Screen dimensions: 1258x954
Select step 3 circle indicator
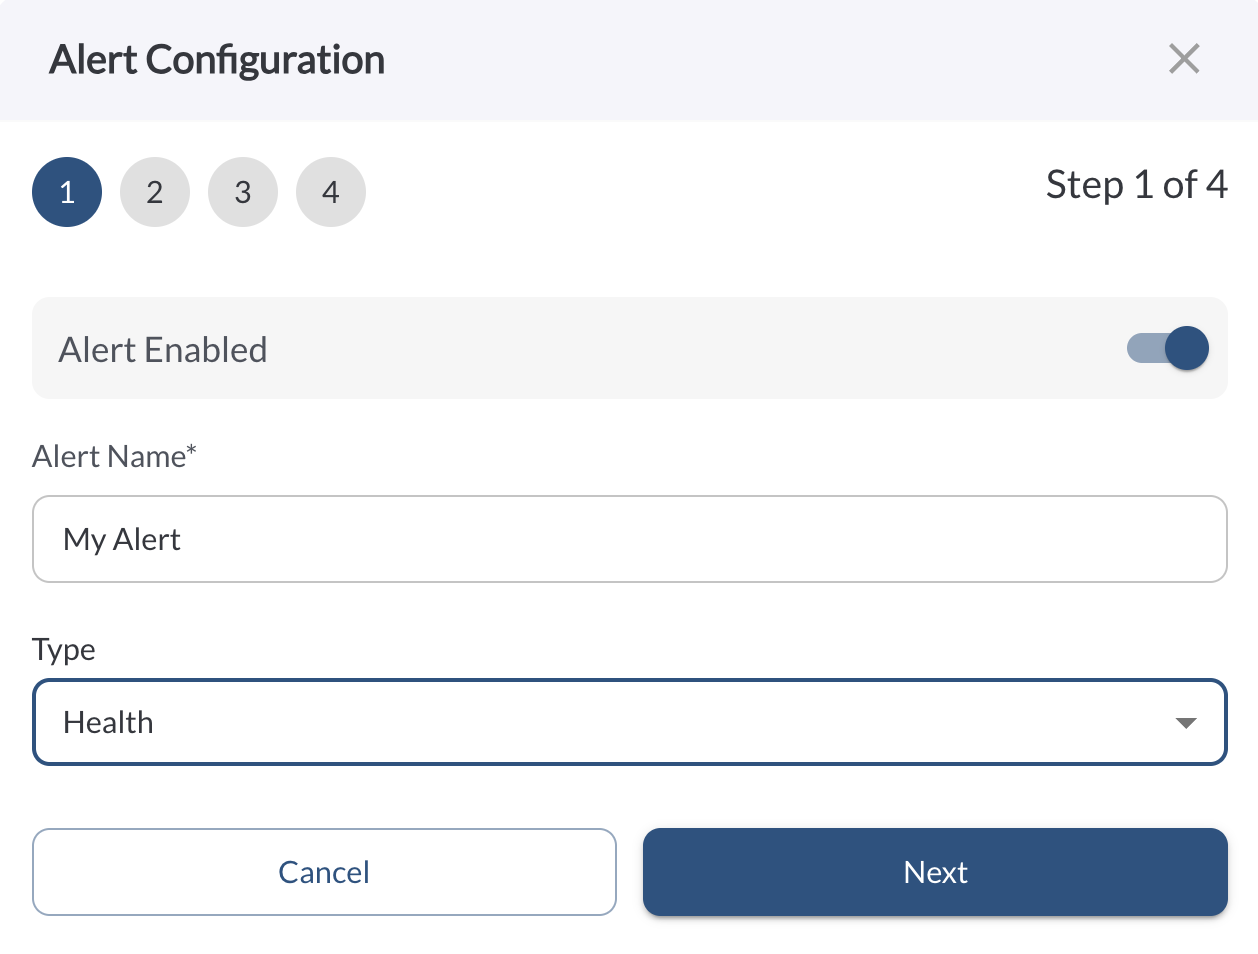click(x=243, y=192)
